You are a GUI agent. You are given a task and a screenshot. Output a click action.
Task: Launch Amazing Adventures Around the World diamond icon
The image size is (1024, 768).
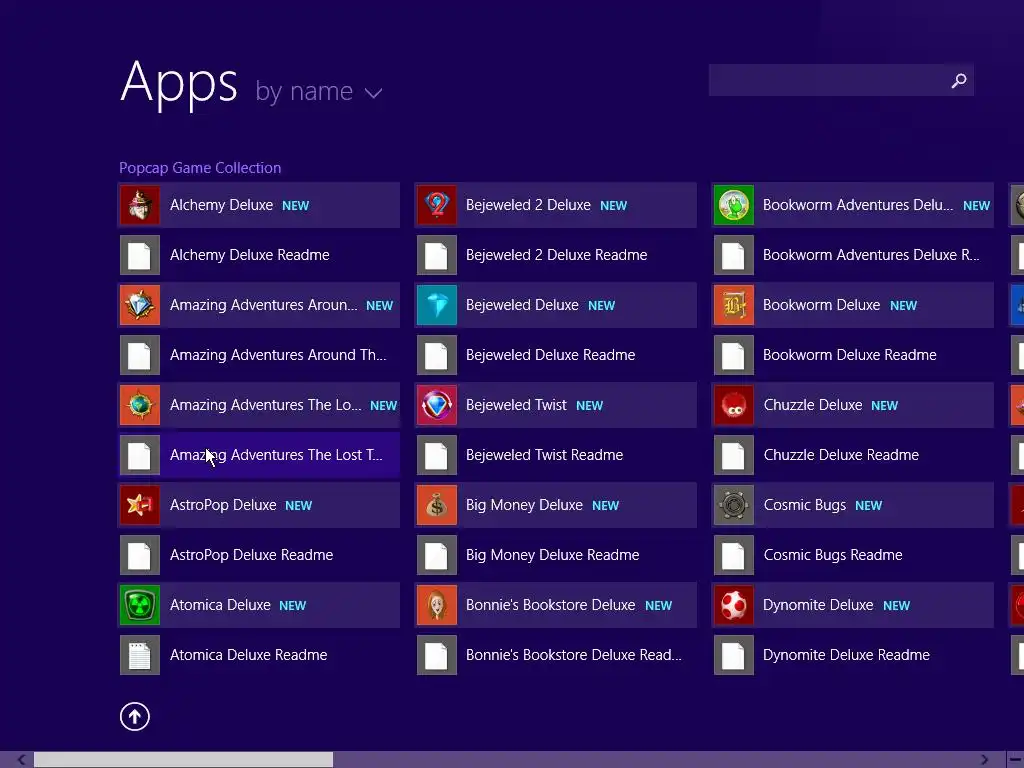point(140,305)
